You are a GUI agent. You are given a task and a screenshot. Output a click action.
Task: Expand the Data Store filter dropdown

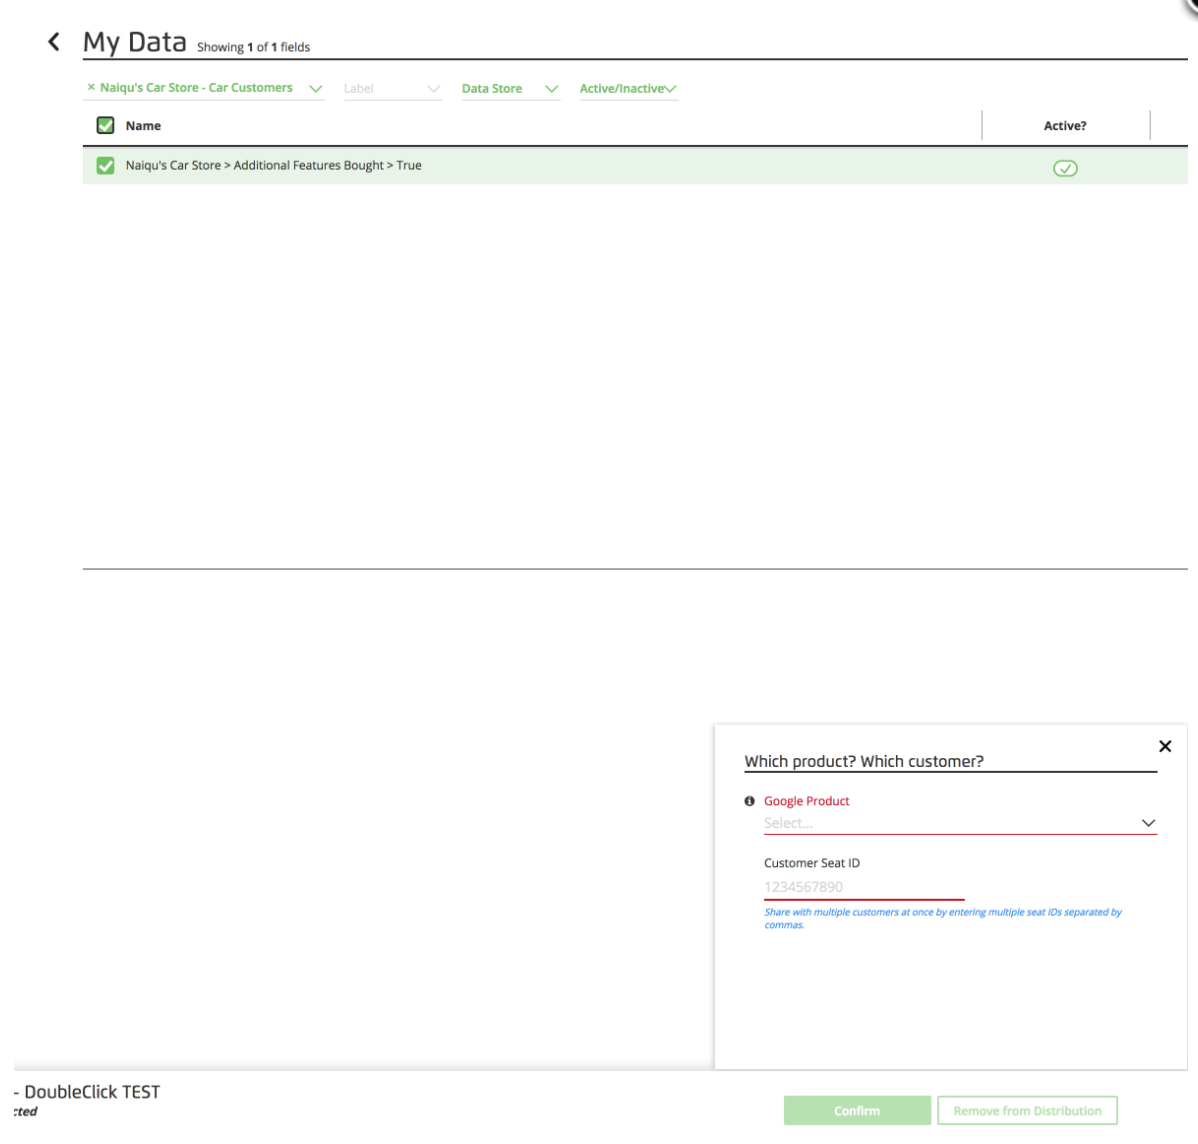click(x=510, y=89)
